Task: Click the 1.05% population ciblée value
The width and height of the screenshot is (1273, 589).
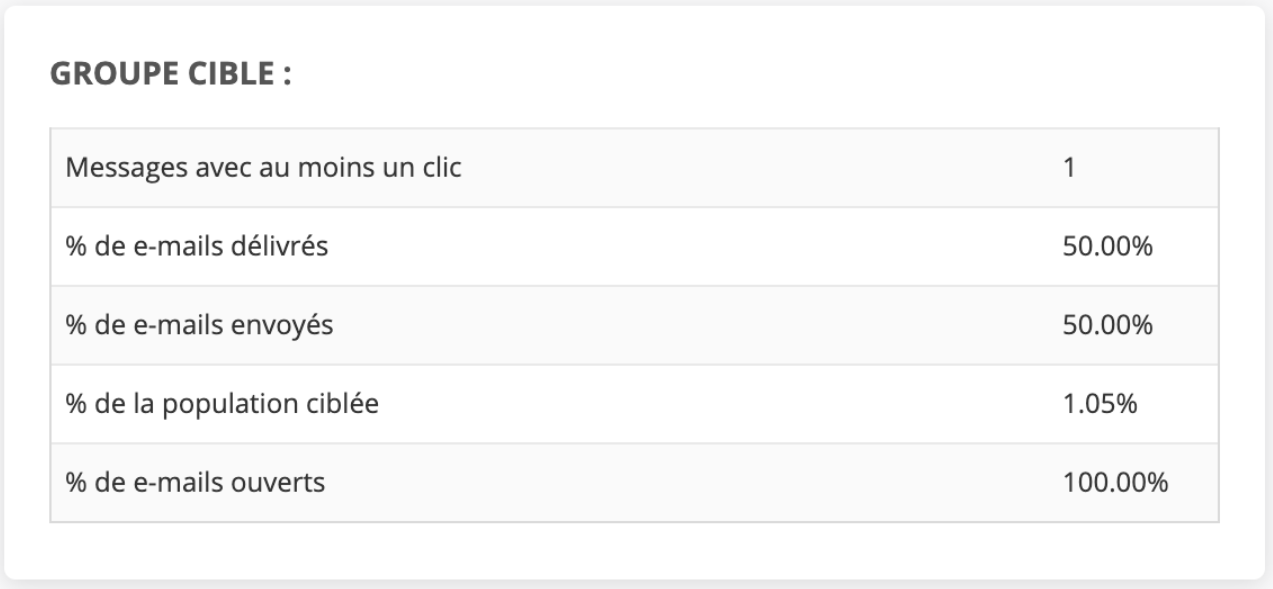Action: click(x=1100, y=404)
